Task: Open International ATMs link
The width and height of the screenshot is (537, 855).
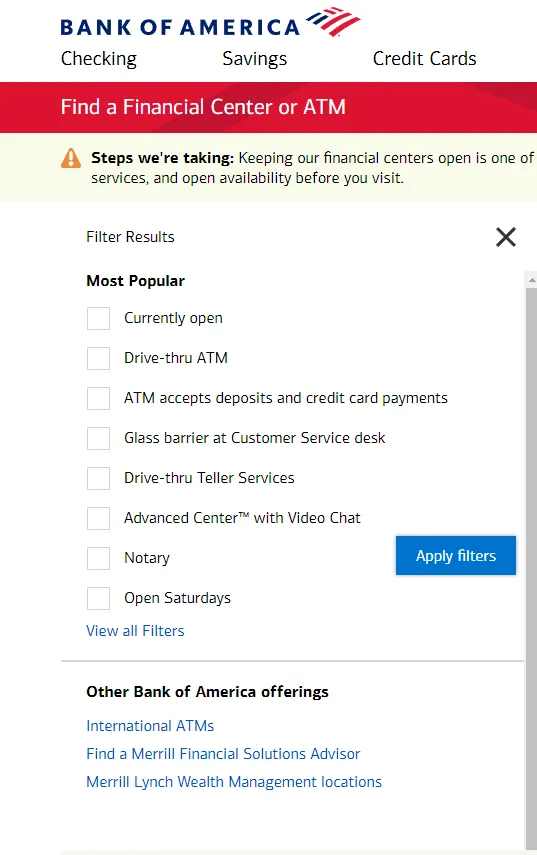Action: pyautogui.click(x=150, y=726)
